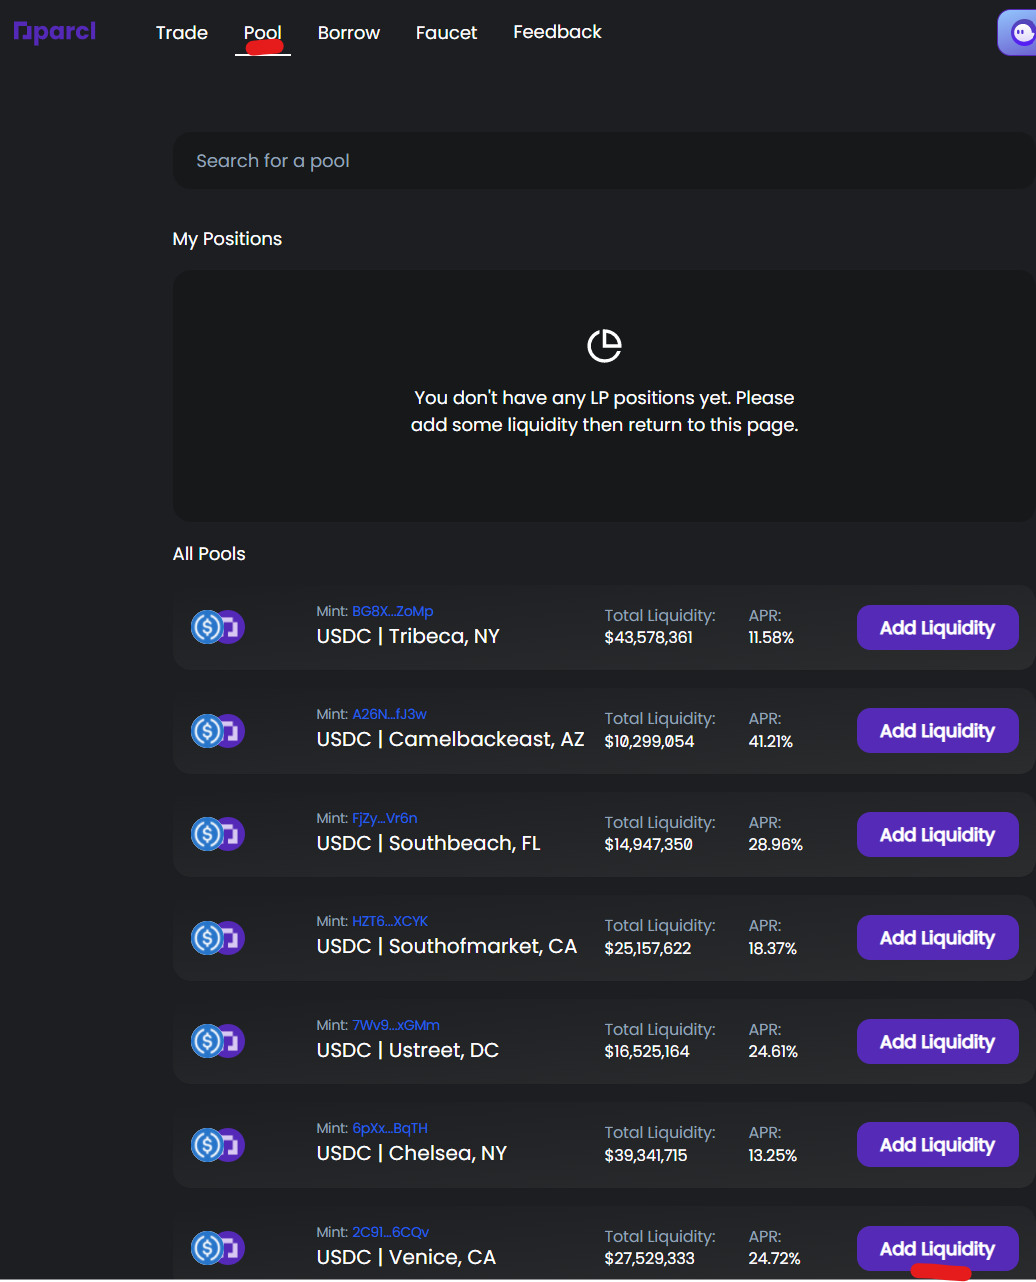Add Liquidity to the Chelsea, NY pool

click(x=938, y=1145)
